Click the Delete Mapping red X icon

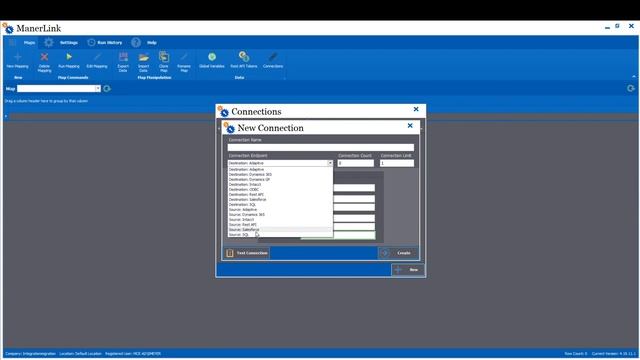point(44,57)
